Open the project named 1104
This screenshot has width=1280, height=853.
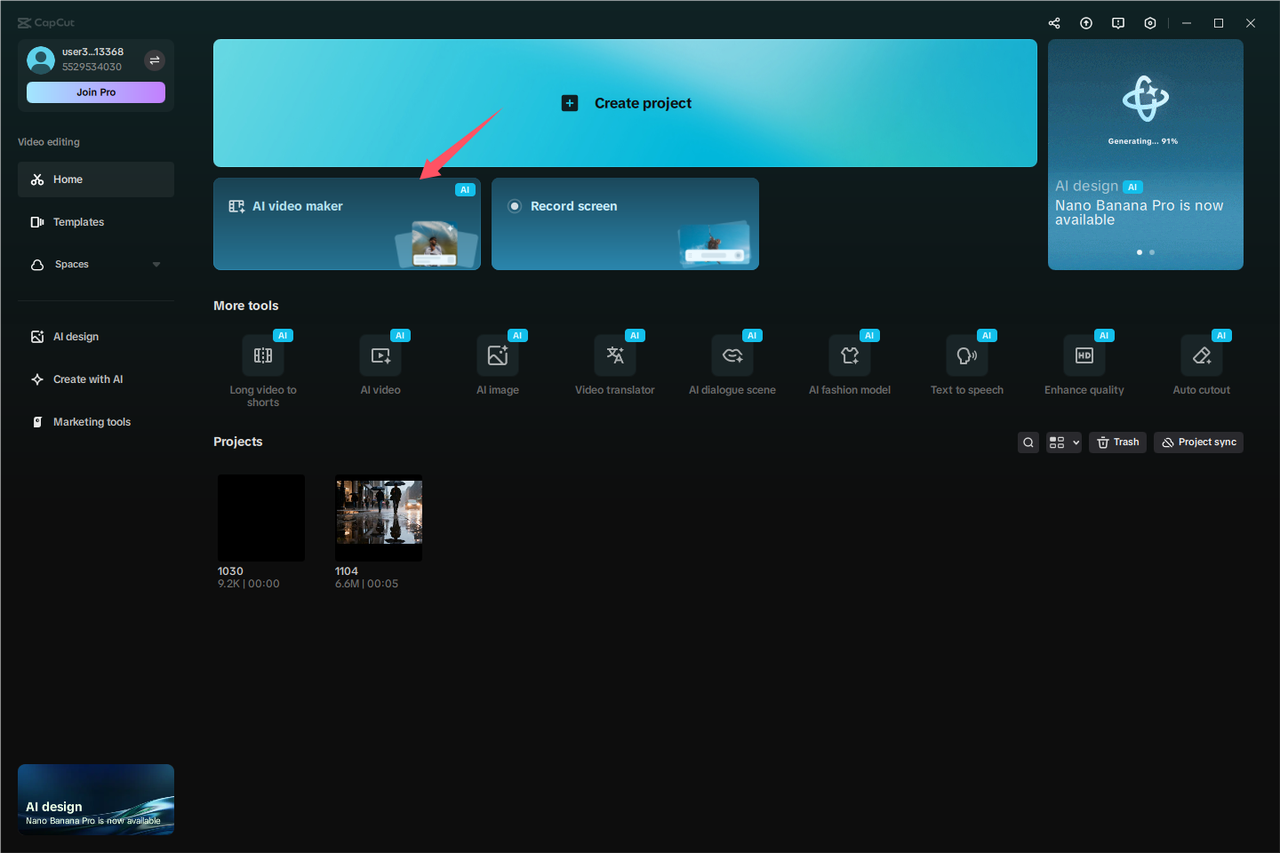pyautogui.click(x=378, y=517)
